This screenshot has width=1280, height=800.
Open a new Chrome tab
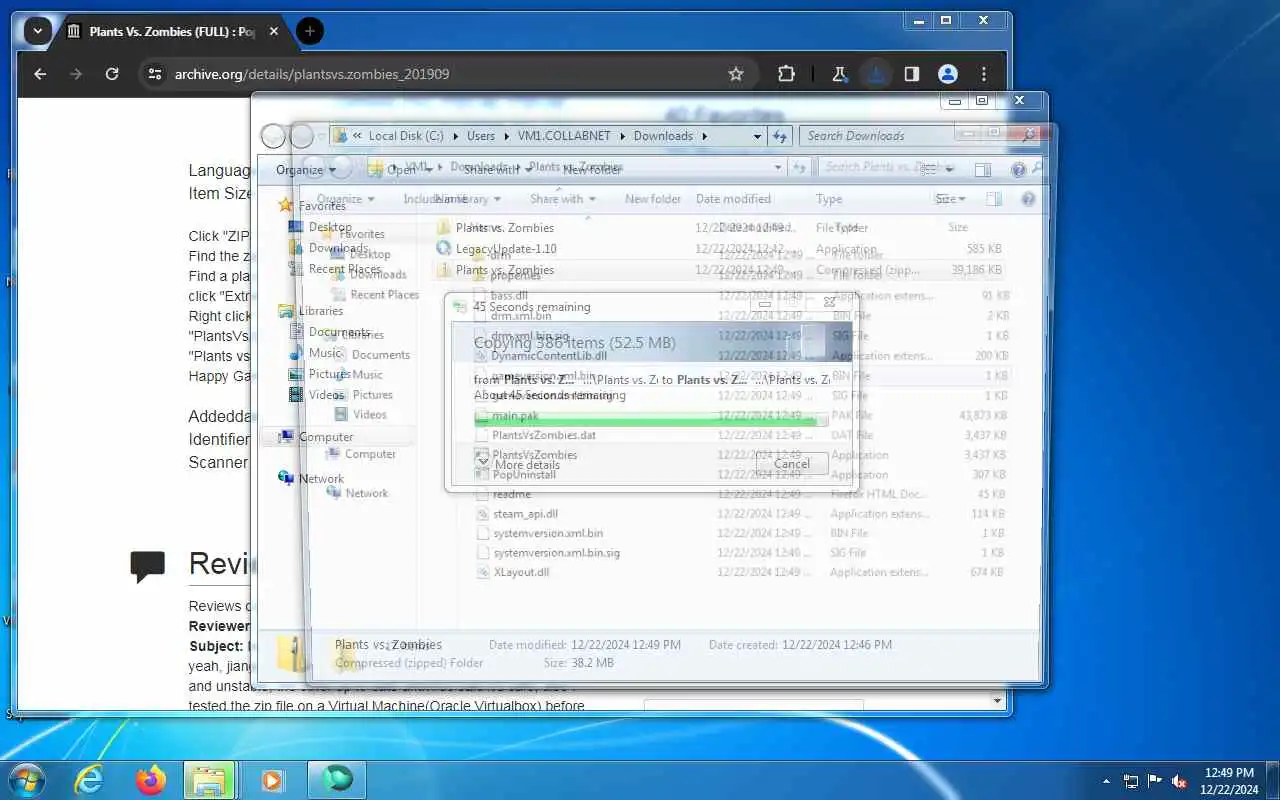(x=310, y=31)
